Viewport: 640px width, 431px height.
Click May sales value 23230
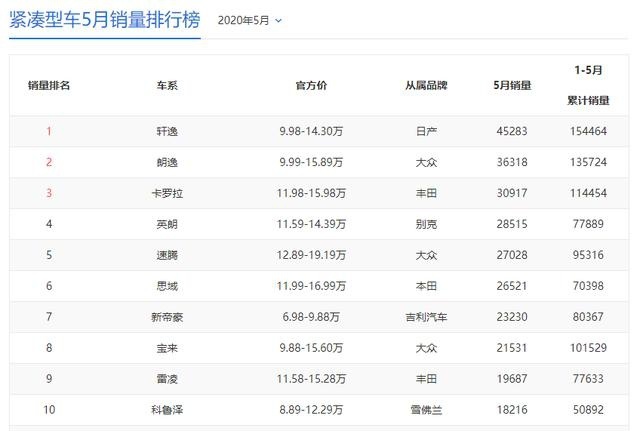tap(512, 317)
